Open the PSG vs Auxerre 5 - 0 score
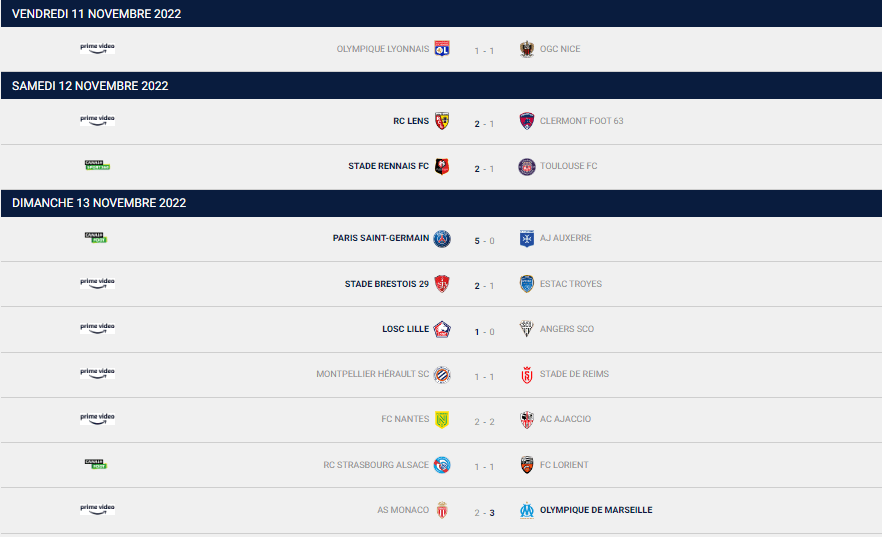The height and width of the screenshot is (537, 882). [484, 241]
